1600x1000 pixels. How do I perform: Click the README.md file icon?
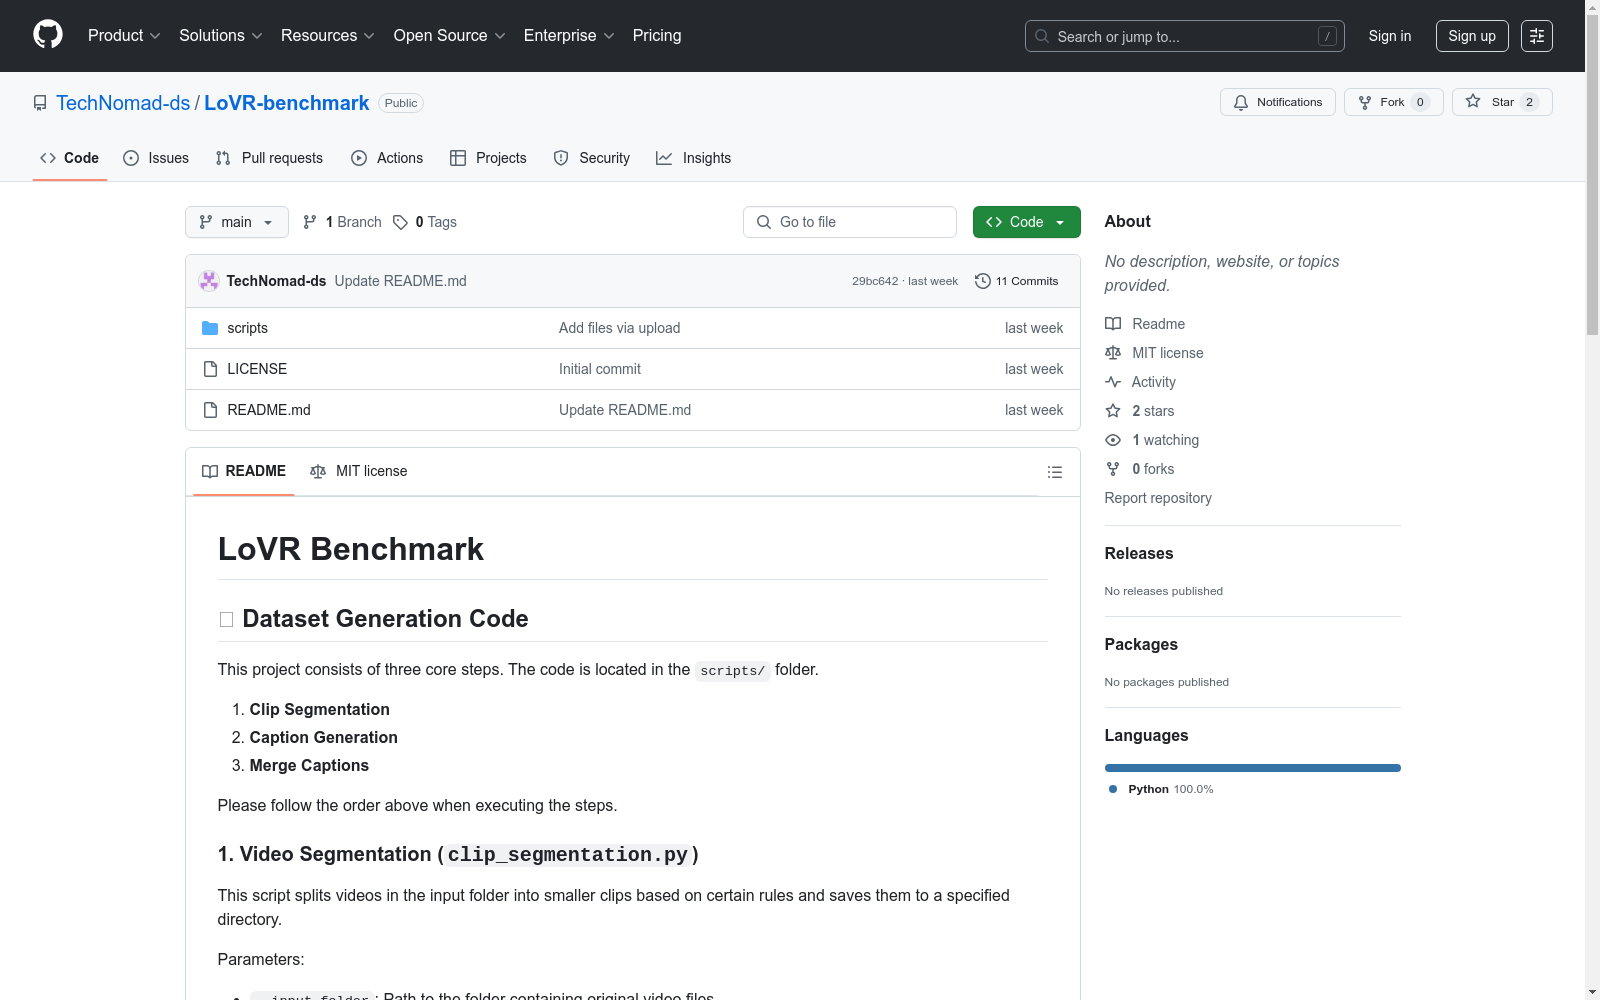click(x=210, y=410)
